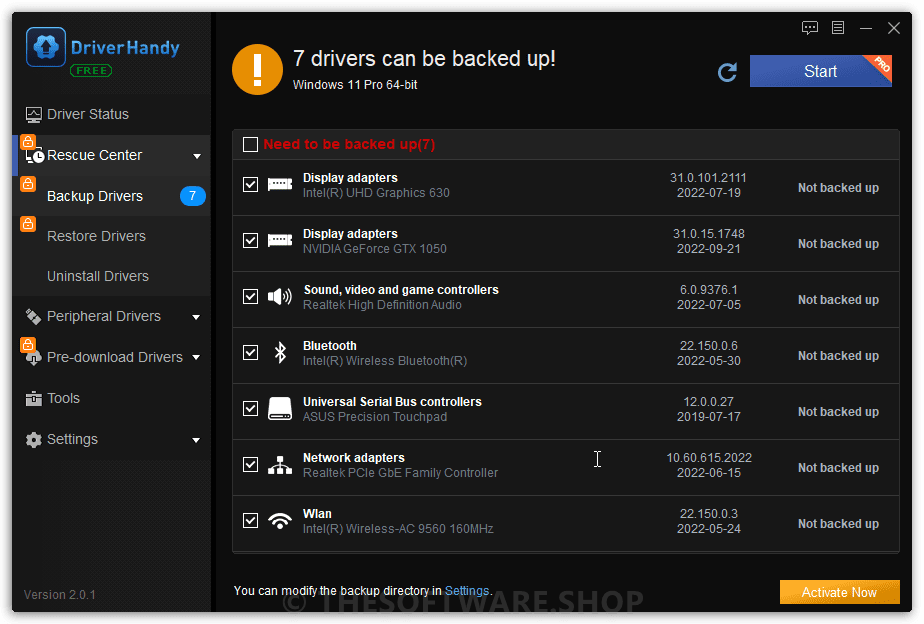Open Uninstall Drivers
924x624 pixels.
[111, 276]
